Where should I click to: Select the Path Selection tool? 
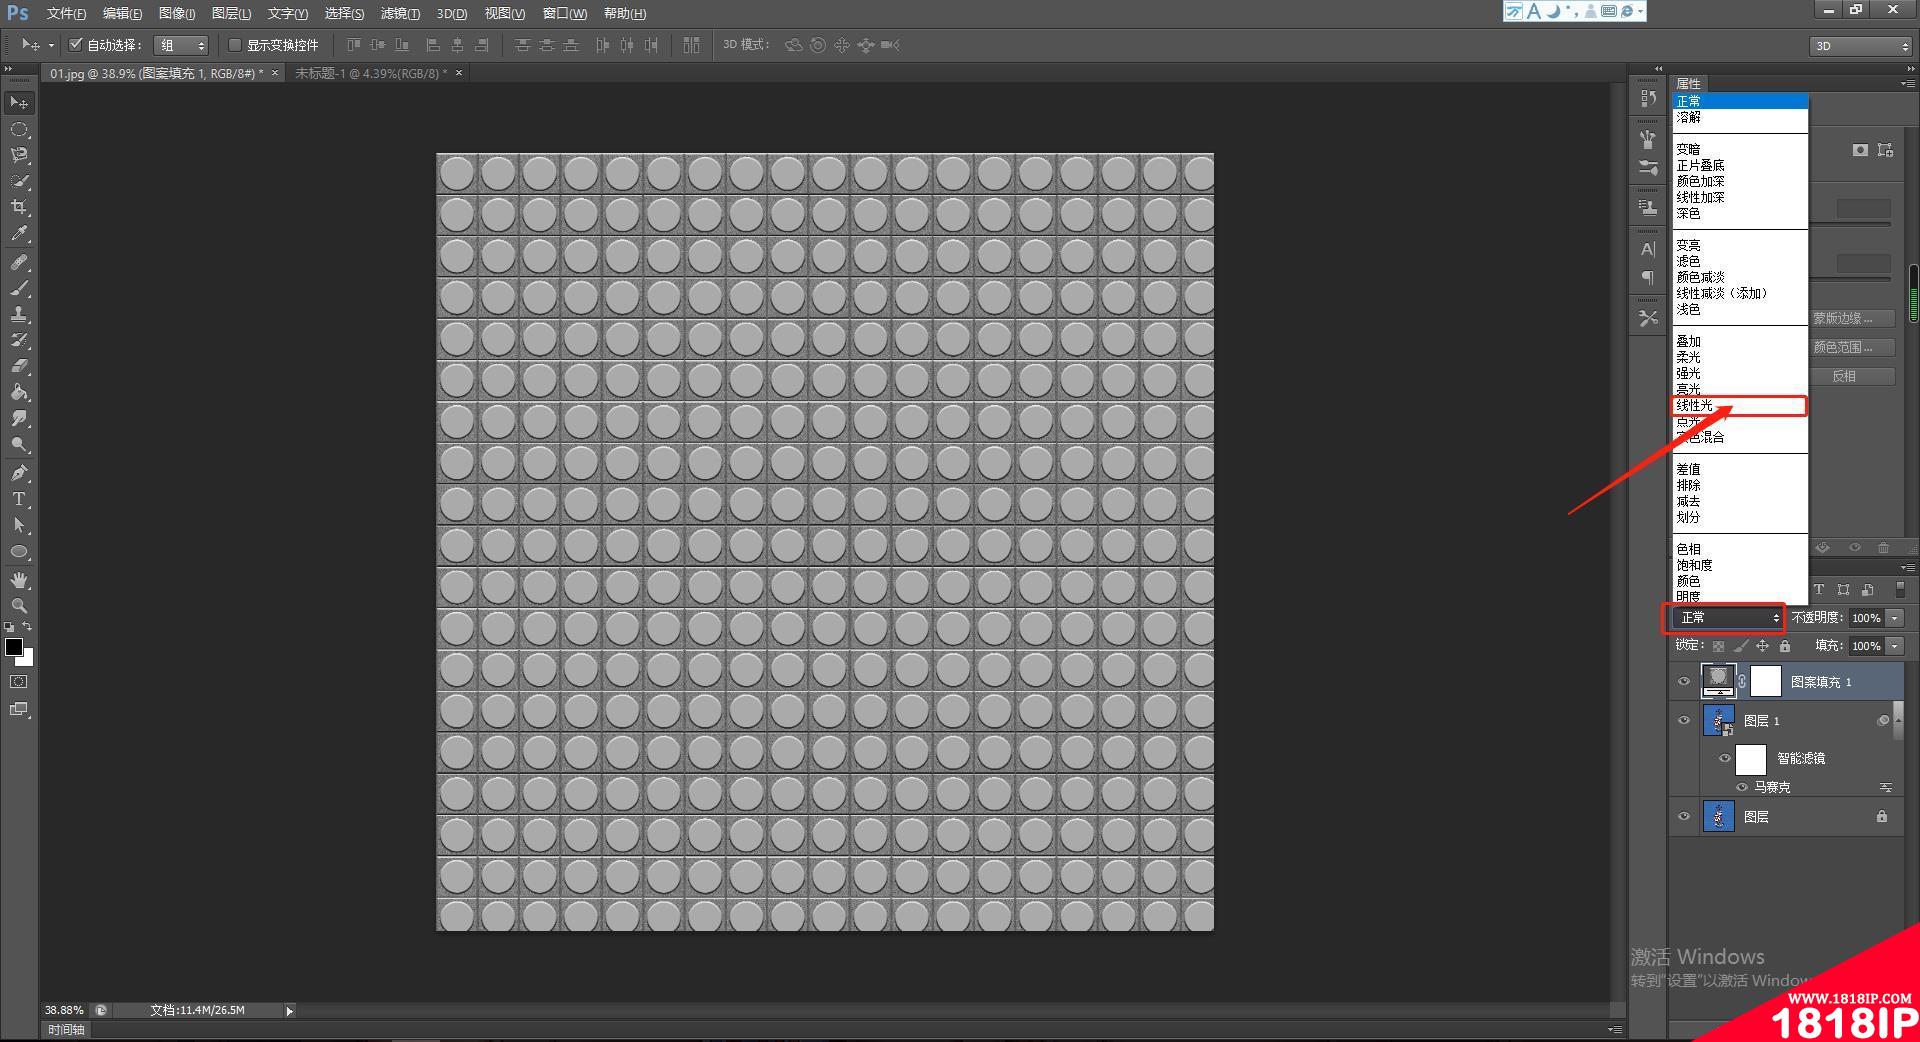(19, 525)
